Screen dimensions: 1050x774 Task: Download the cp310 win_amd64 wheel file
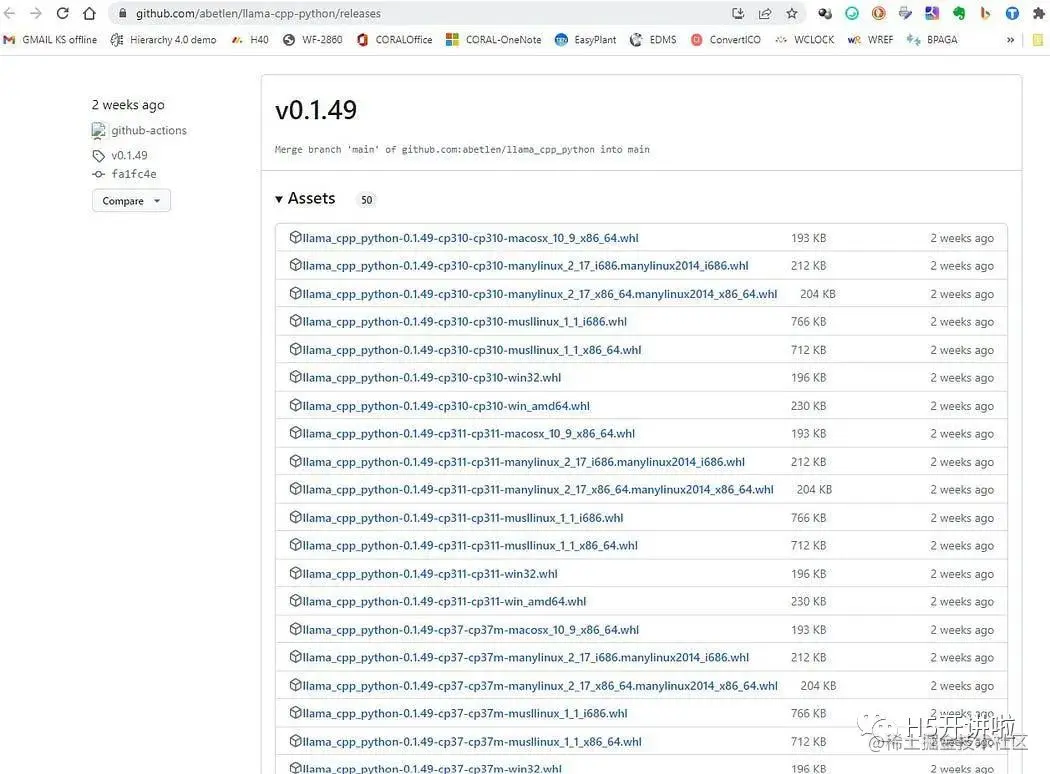(x=446, y=406)
